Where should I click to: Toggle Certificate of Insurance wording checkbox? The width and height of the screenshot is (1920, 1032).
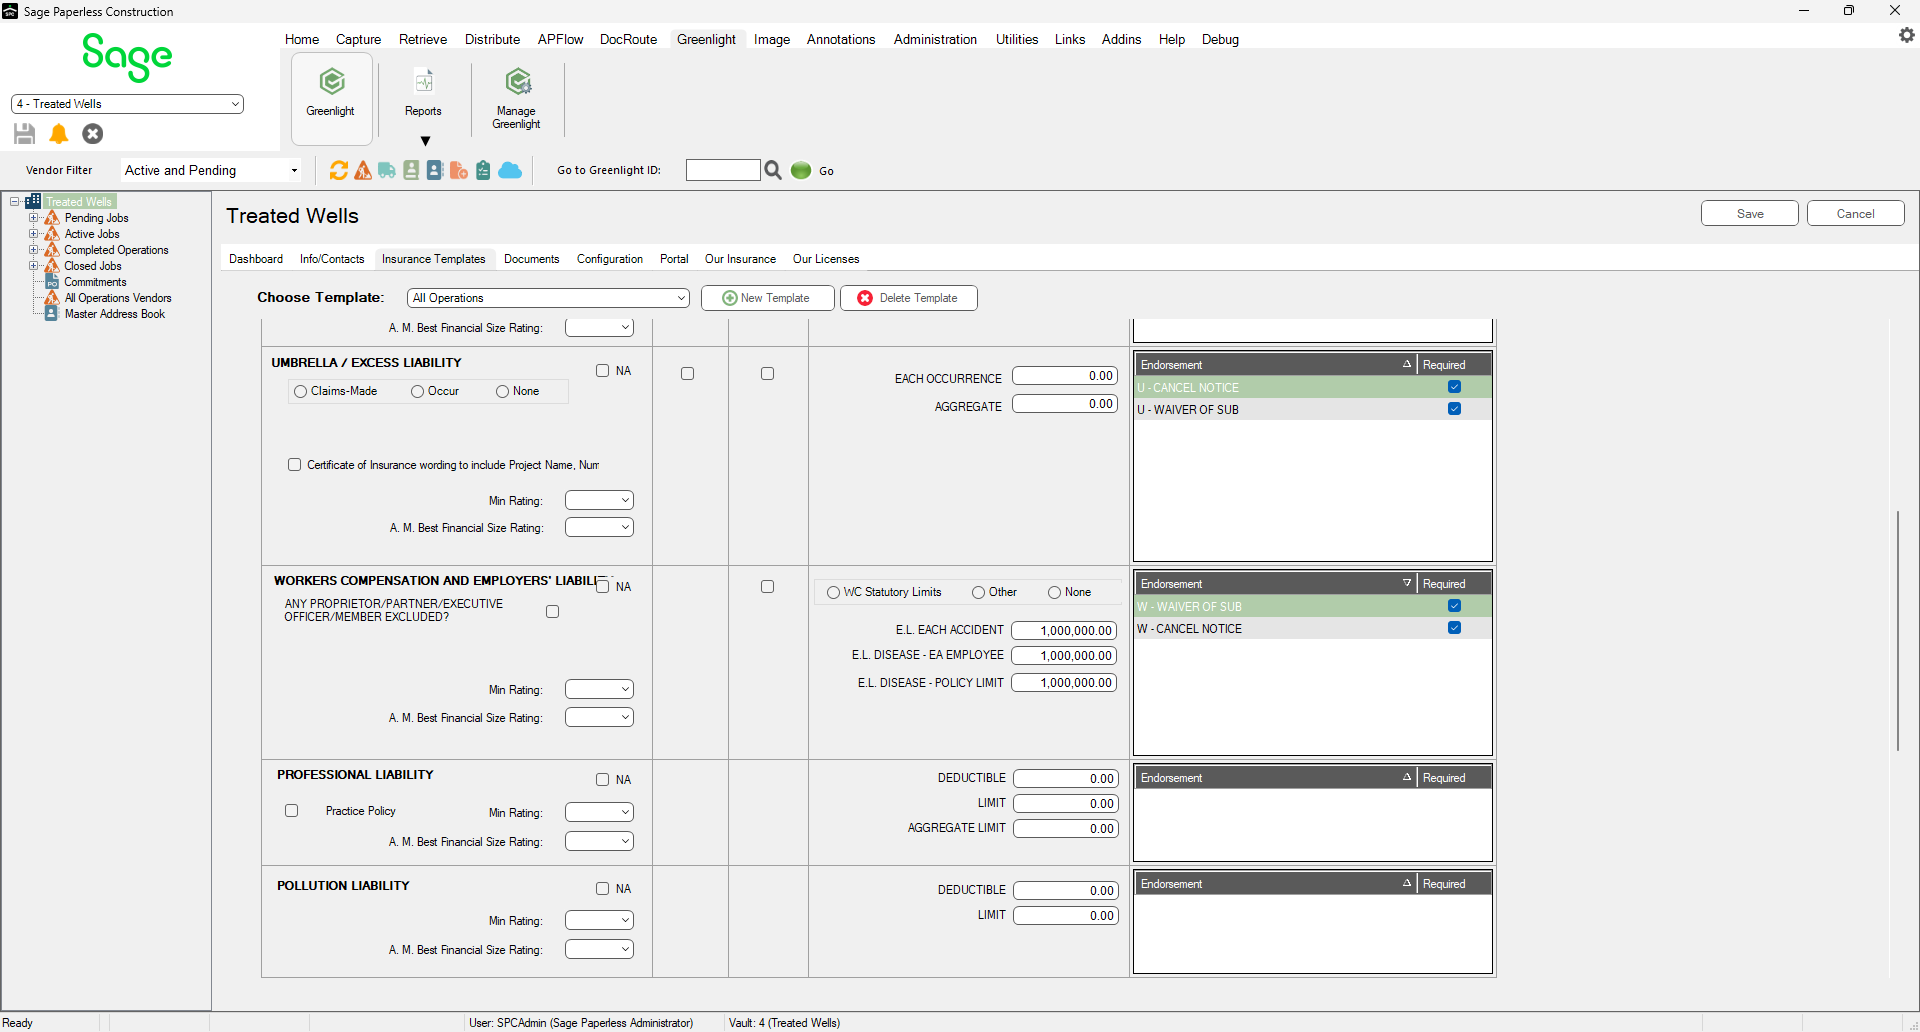click(295, 465)
